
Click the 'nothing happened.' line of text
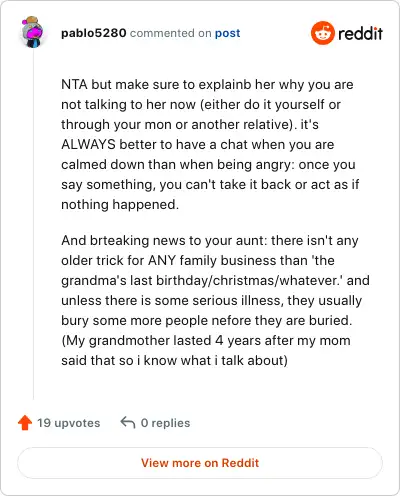click(120, 204)
